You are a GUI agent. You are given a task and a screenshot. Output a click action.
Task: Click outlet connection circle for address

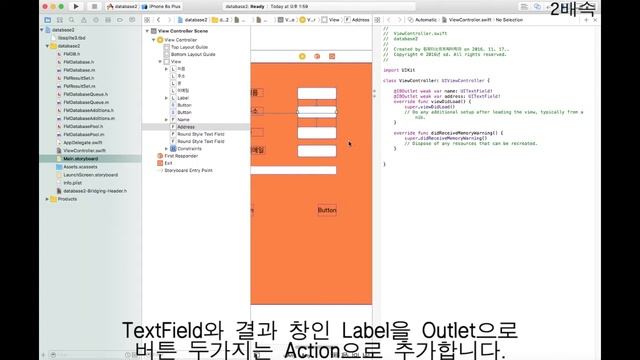pos(374,96)
